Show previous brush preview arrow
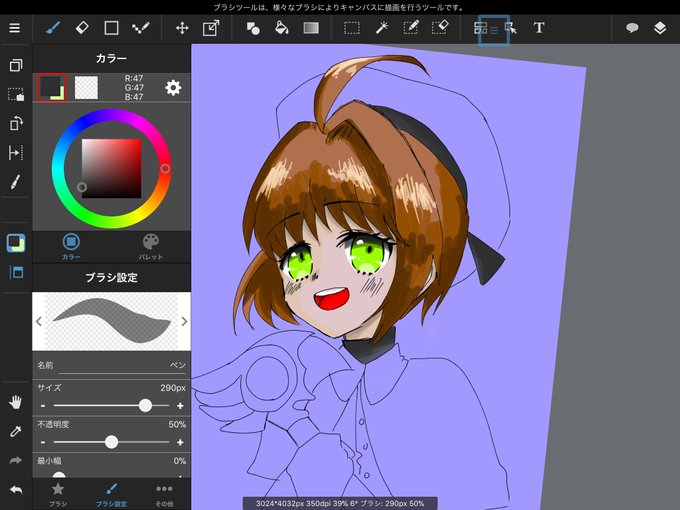The width and height of the screenshot is (680, 510). click(x=39, y=321)
